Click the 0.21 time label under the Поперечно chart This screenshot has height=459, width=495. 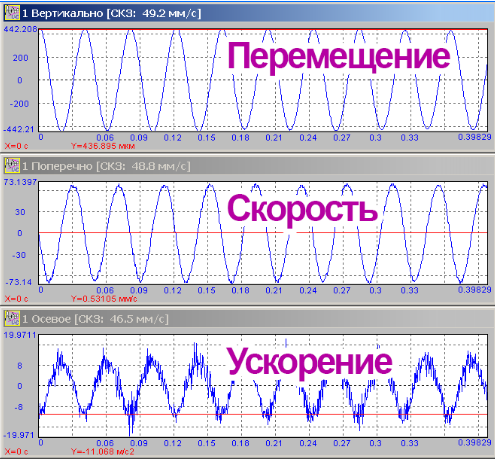pyautogui.click(x=274, y=290)
